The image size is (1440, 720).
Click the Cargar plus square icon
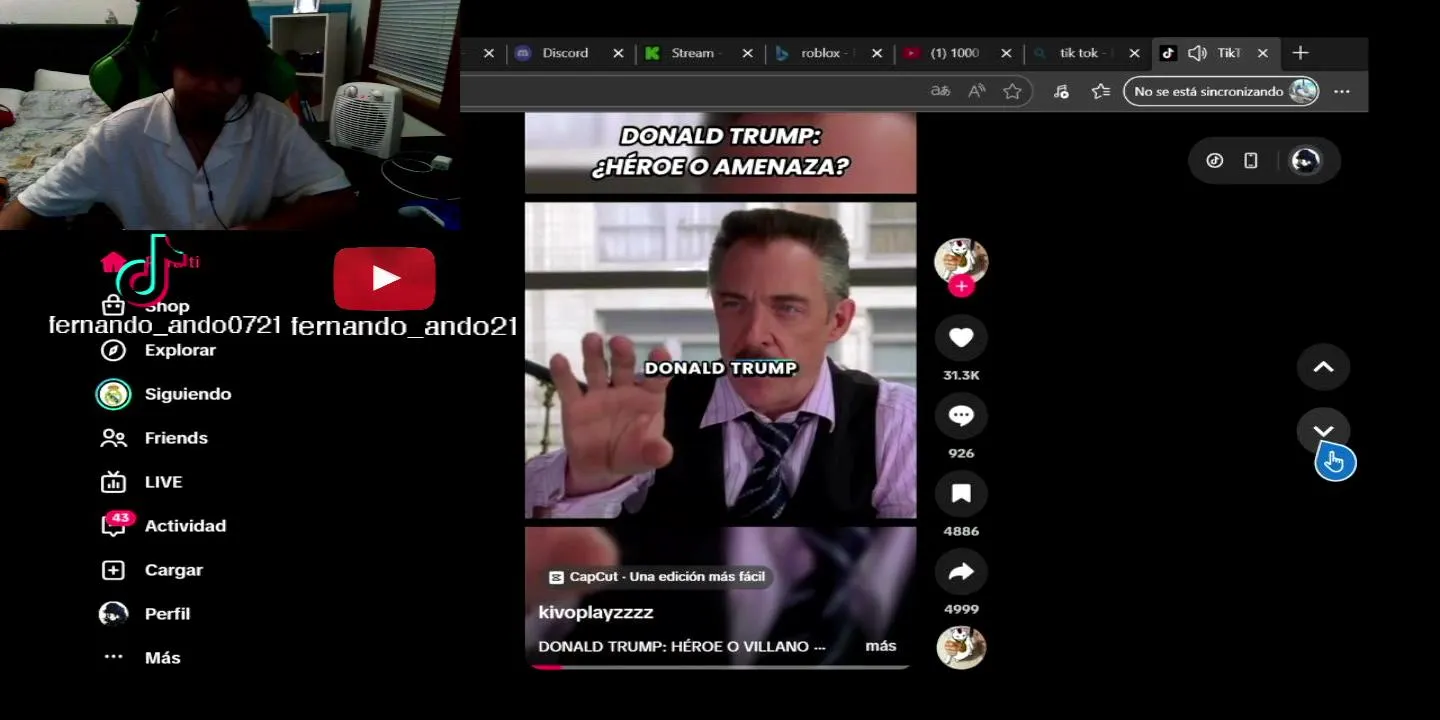pos(113,570)
